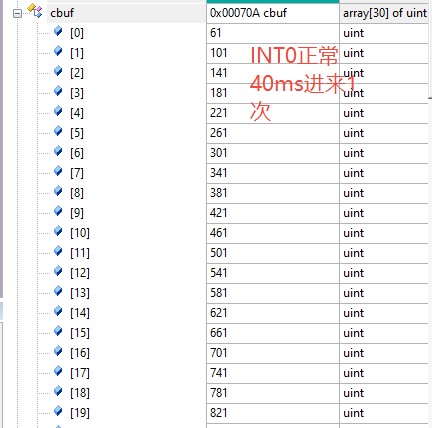Select array element label [6]
432x428 pixels.
coord(77,153)
